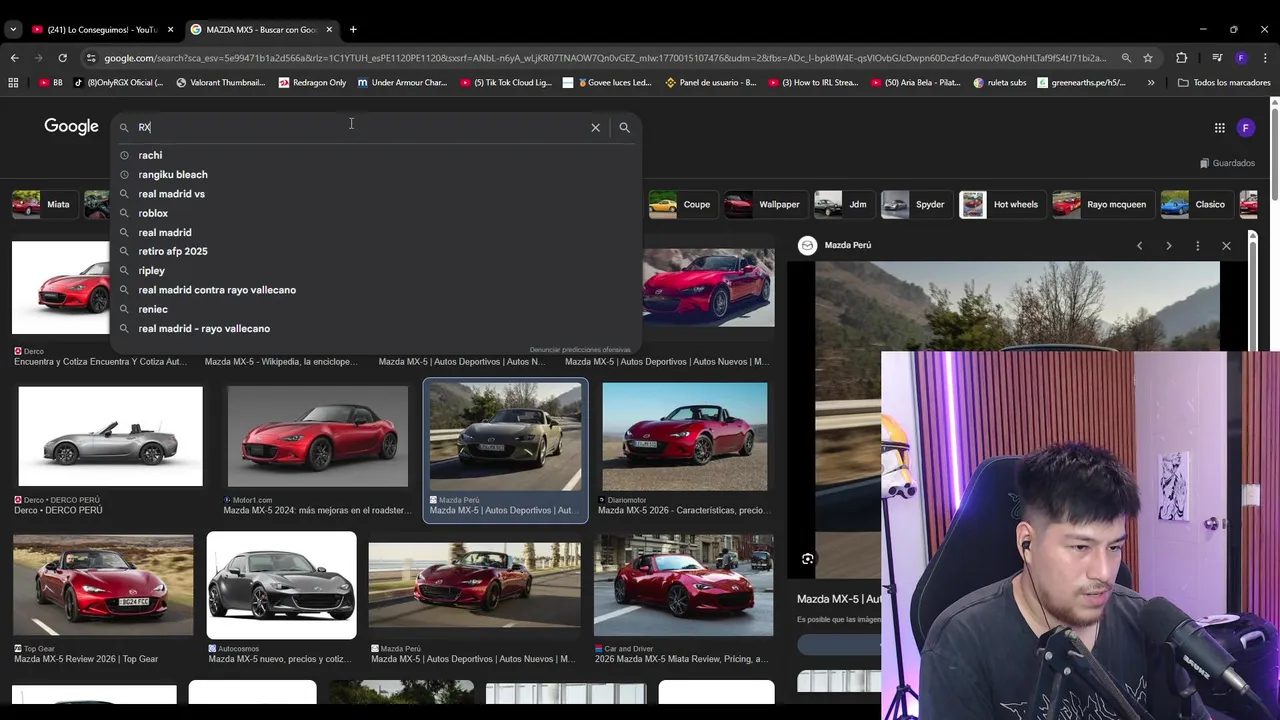The width and height of the screenshot is (1280, 720).
Task: Open ruleta subs bookmark
Action: point(999,82)
